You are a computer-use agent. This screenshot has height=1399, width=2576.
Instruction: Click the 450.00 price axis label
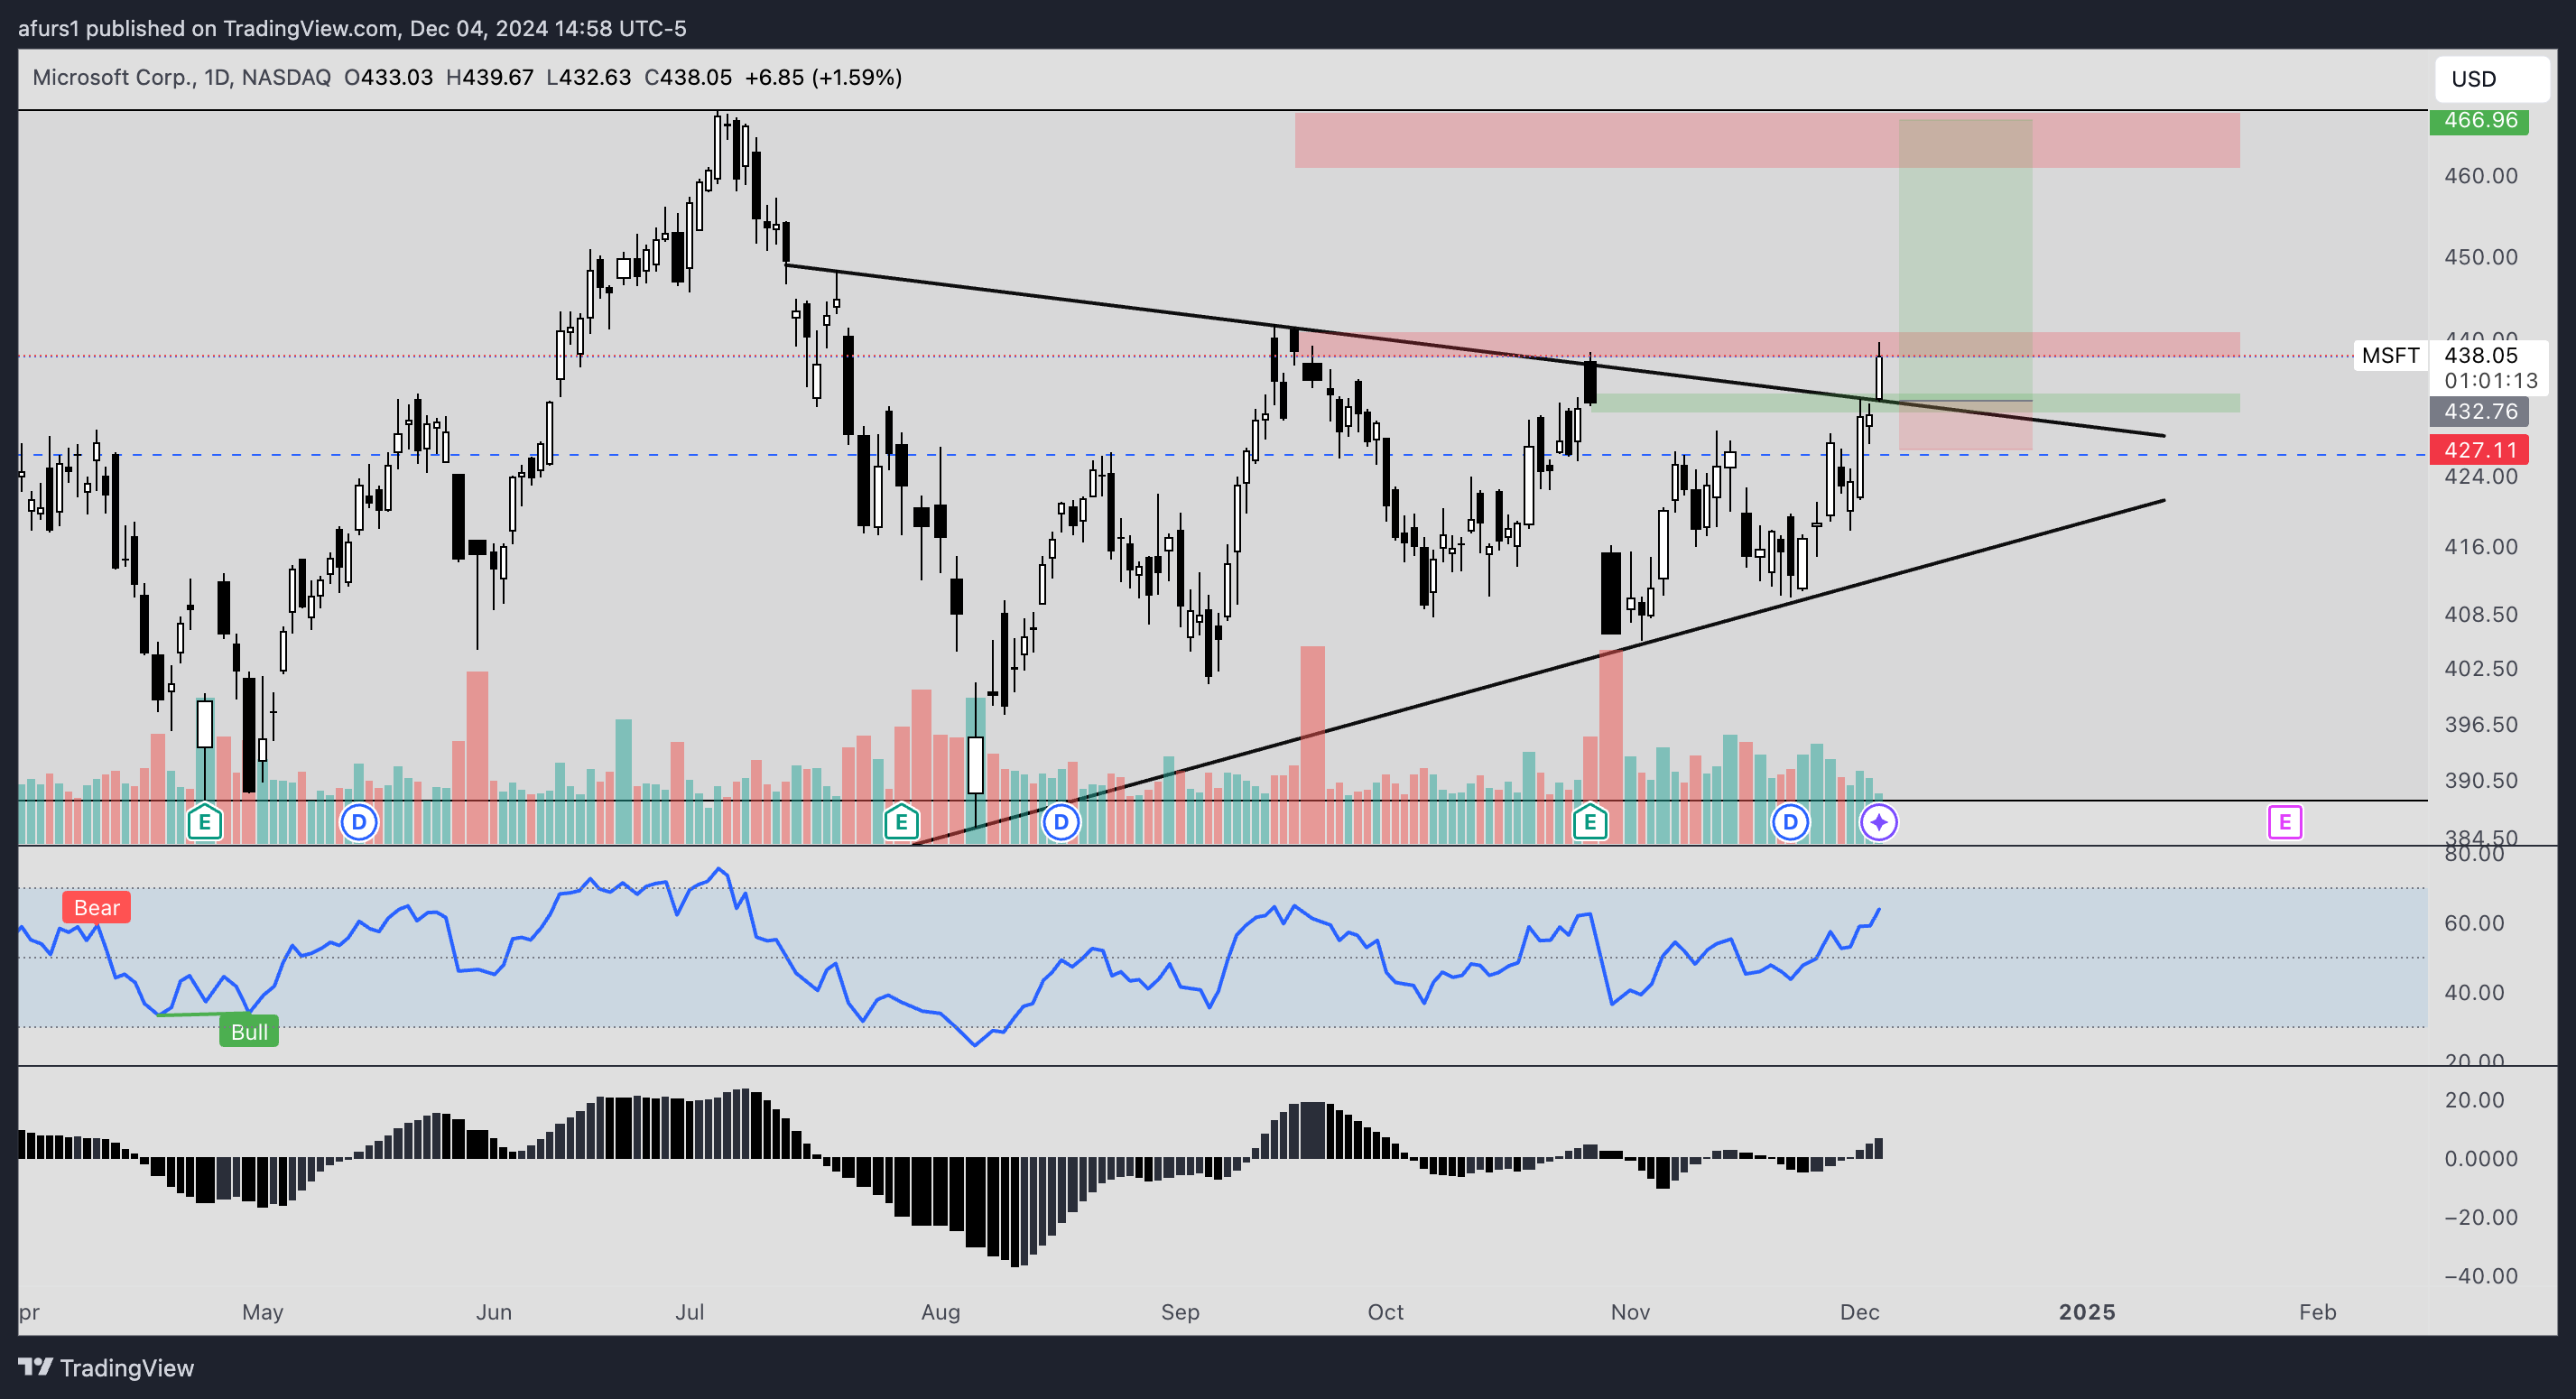pos(2480,257)
